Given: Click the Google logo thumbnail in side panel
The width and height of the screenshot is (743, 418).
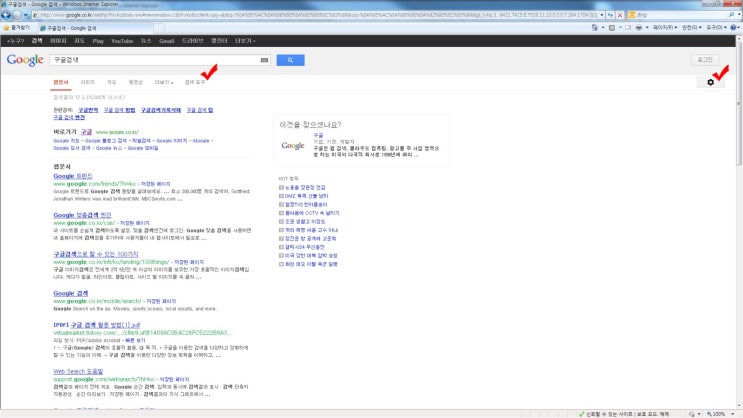Looking at the screenshot, I should click(x=293, y=145).
